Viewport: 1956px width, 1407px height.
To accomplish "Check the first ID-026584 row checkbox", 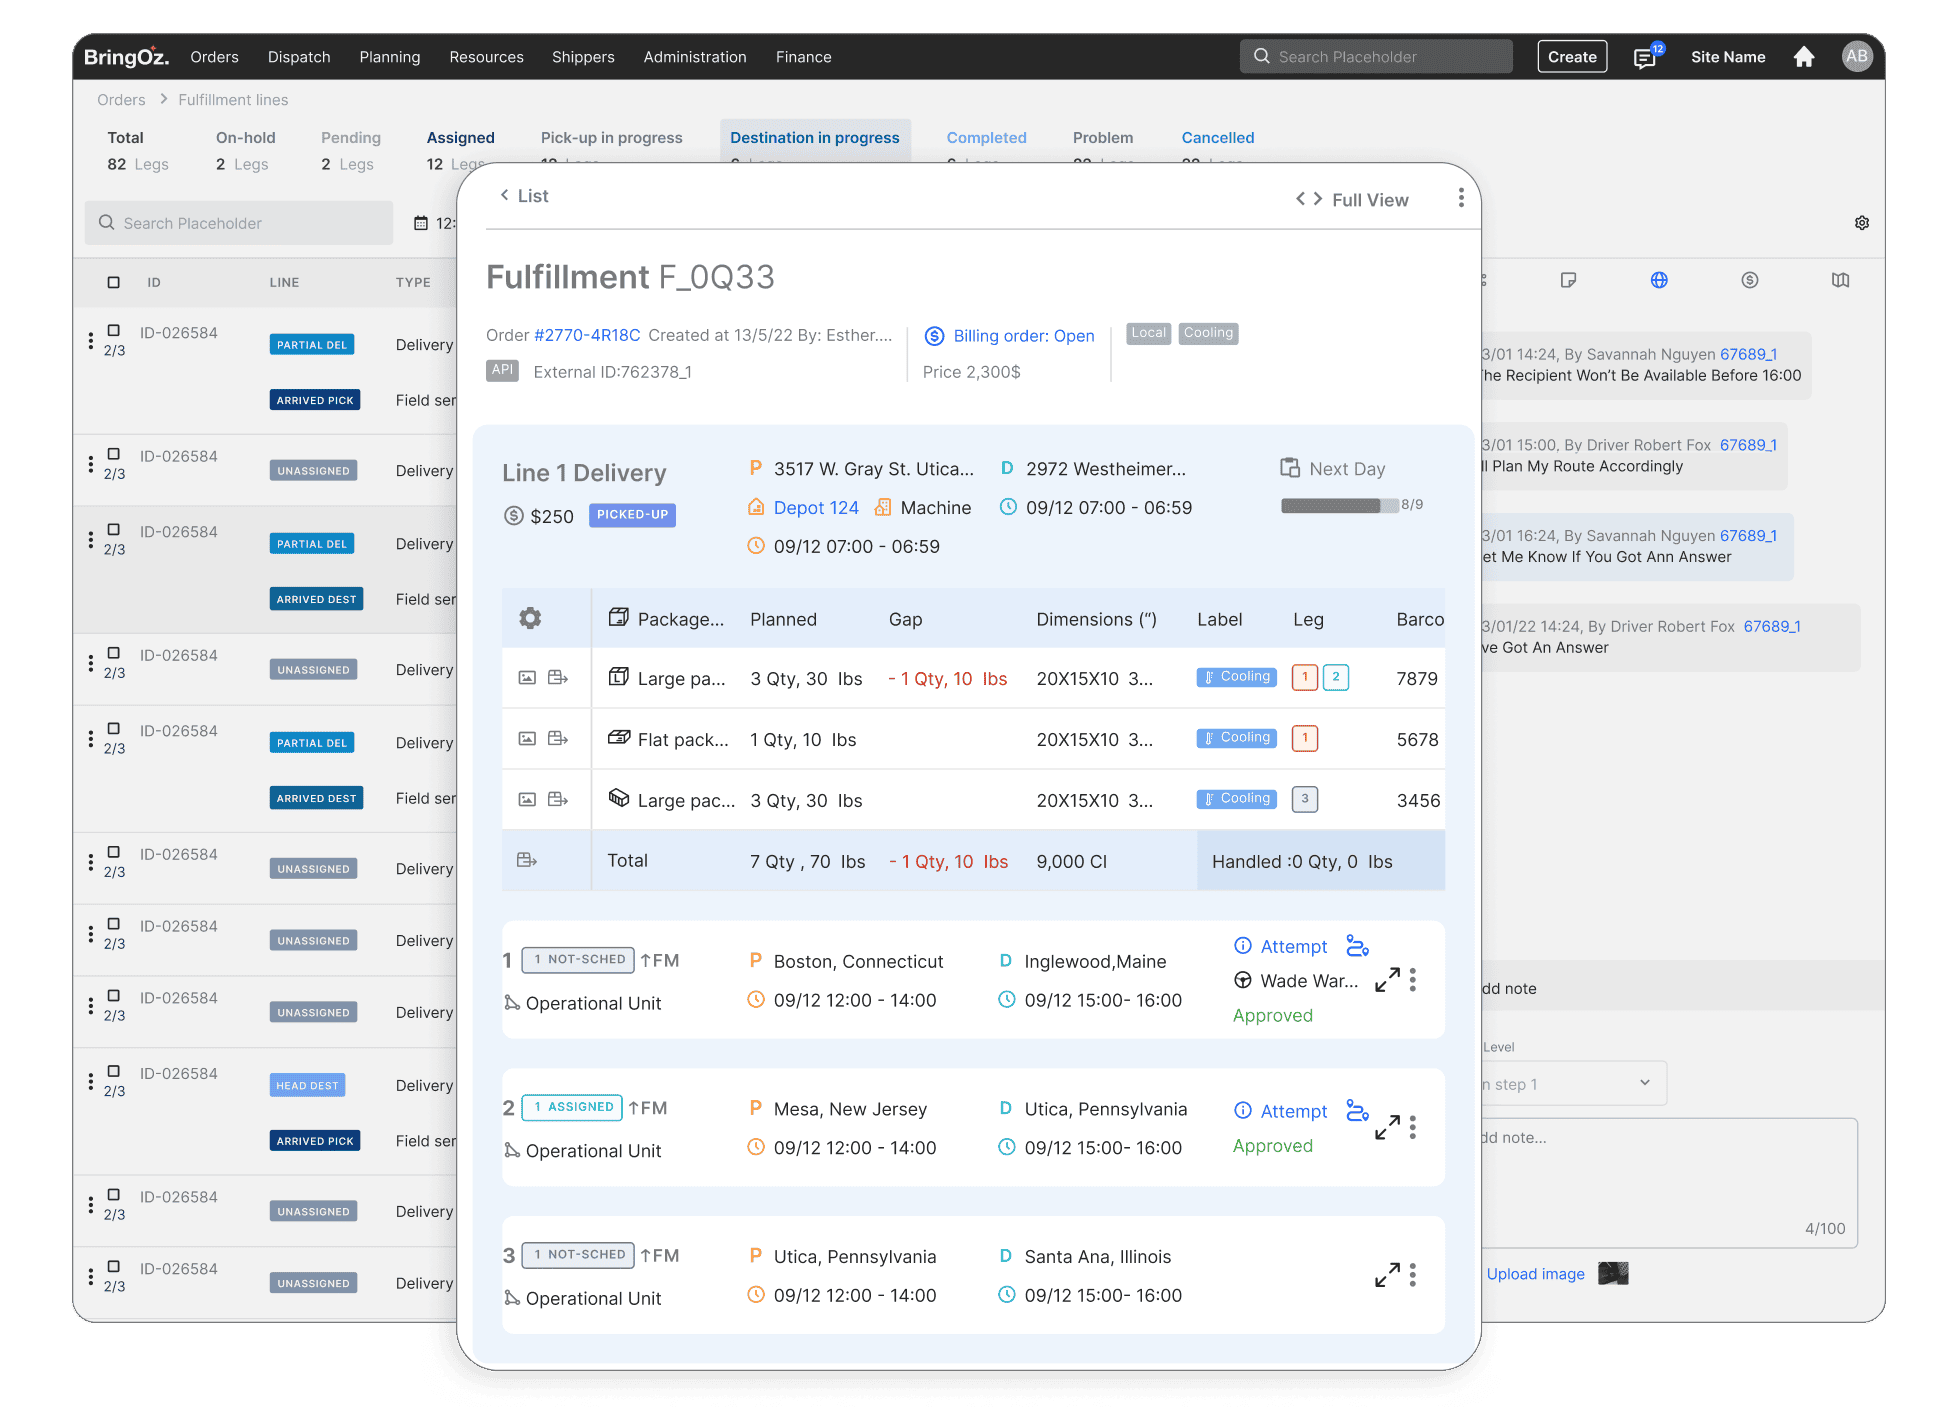I will [114, 330].
